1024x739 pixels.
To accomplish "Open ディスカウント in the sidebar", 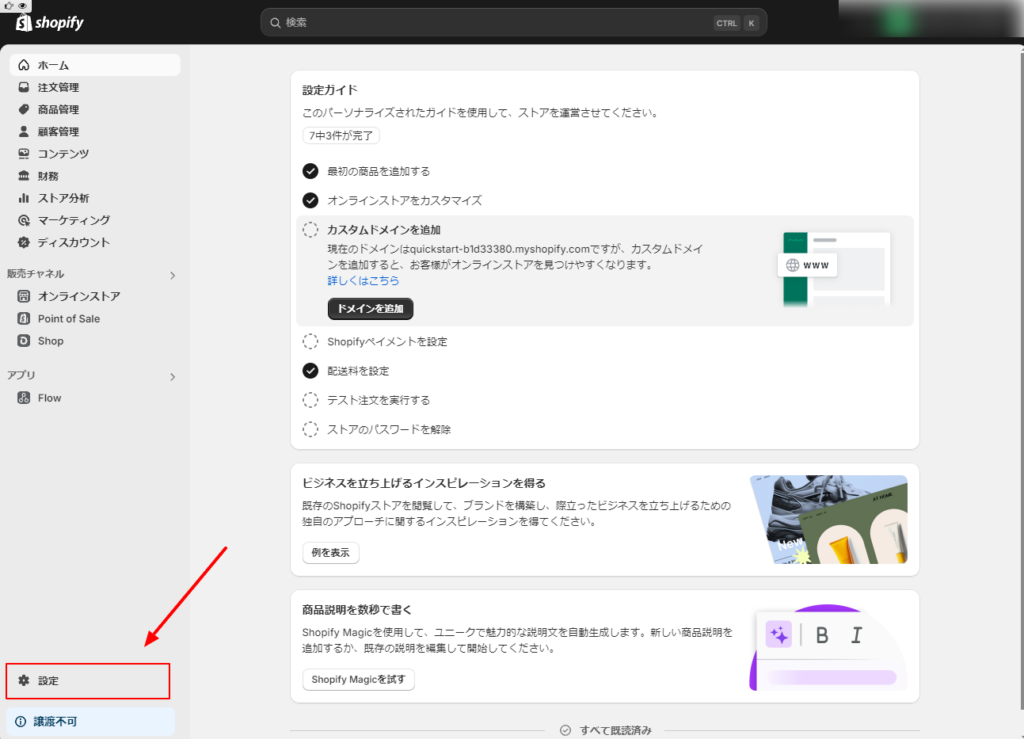I will pos(95,243).
